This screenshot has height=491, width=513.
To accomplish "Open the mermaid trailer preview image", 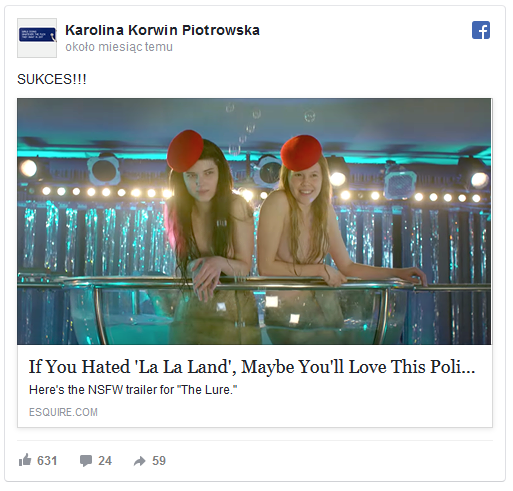I will pos(254,221).
